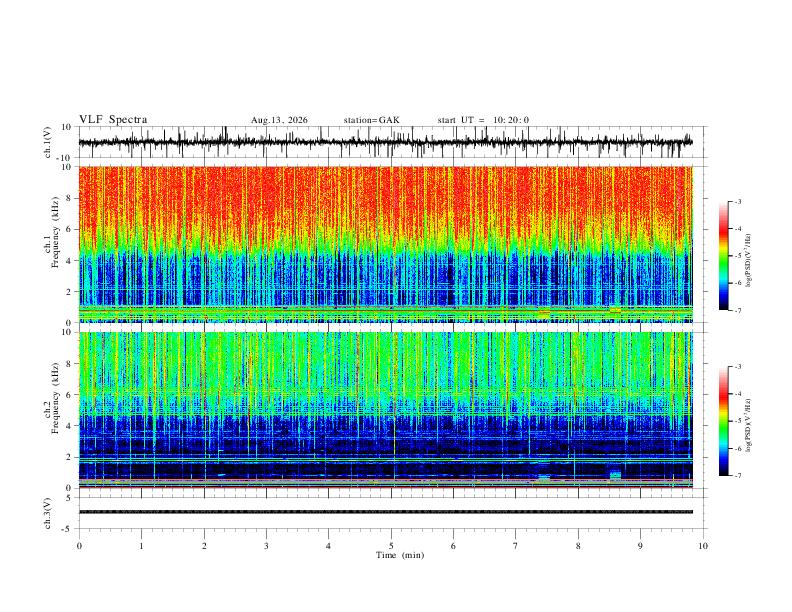Click the 8 minute tick on time axis
Screen dimensions: 792x612
click(x=578, y=546)
